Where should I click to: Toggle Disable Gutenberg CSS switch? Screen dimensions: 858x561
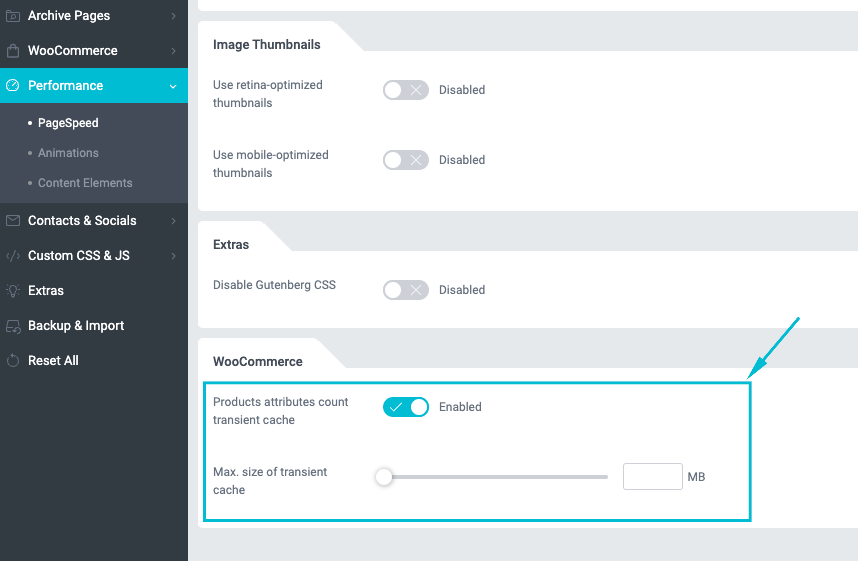tap(405, 290)
